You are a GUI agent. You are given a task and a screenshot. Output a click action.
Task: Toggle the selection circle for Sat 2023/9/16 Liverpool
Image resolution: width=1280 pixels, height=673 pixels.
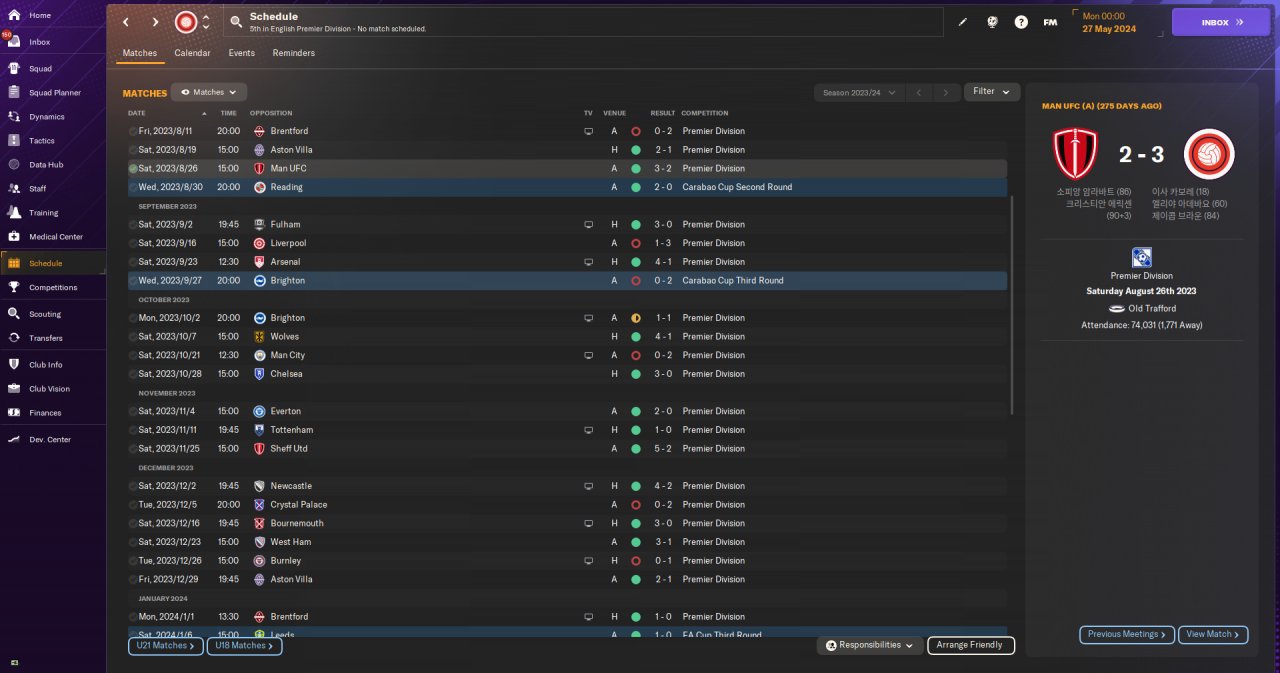(x=133, y=243)
